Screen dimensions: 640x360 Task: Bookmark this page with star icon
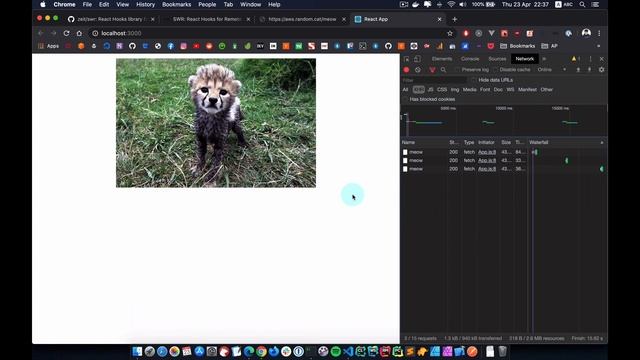pos(450,33)
